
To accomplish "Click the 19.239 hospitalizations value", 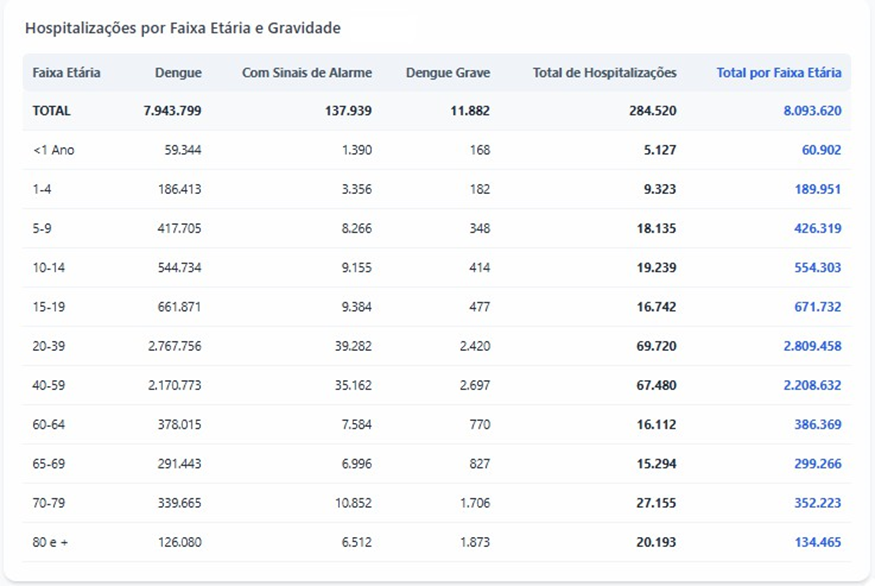I will pyautogui.click(x=655, y=268).
